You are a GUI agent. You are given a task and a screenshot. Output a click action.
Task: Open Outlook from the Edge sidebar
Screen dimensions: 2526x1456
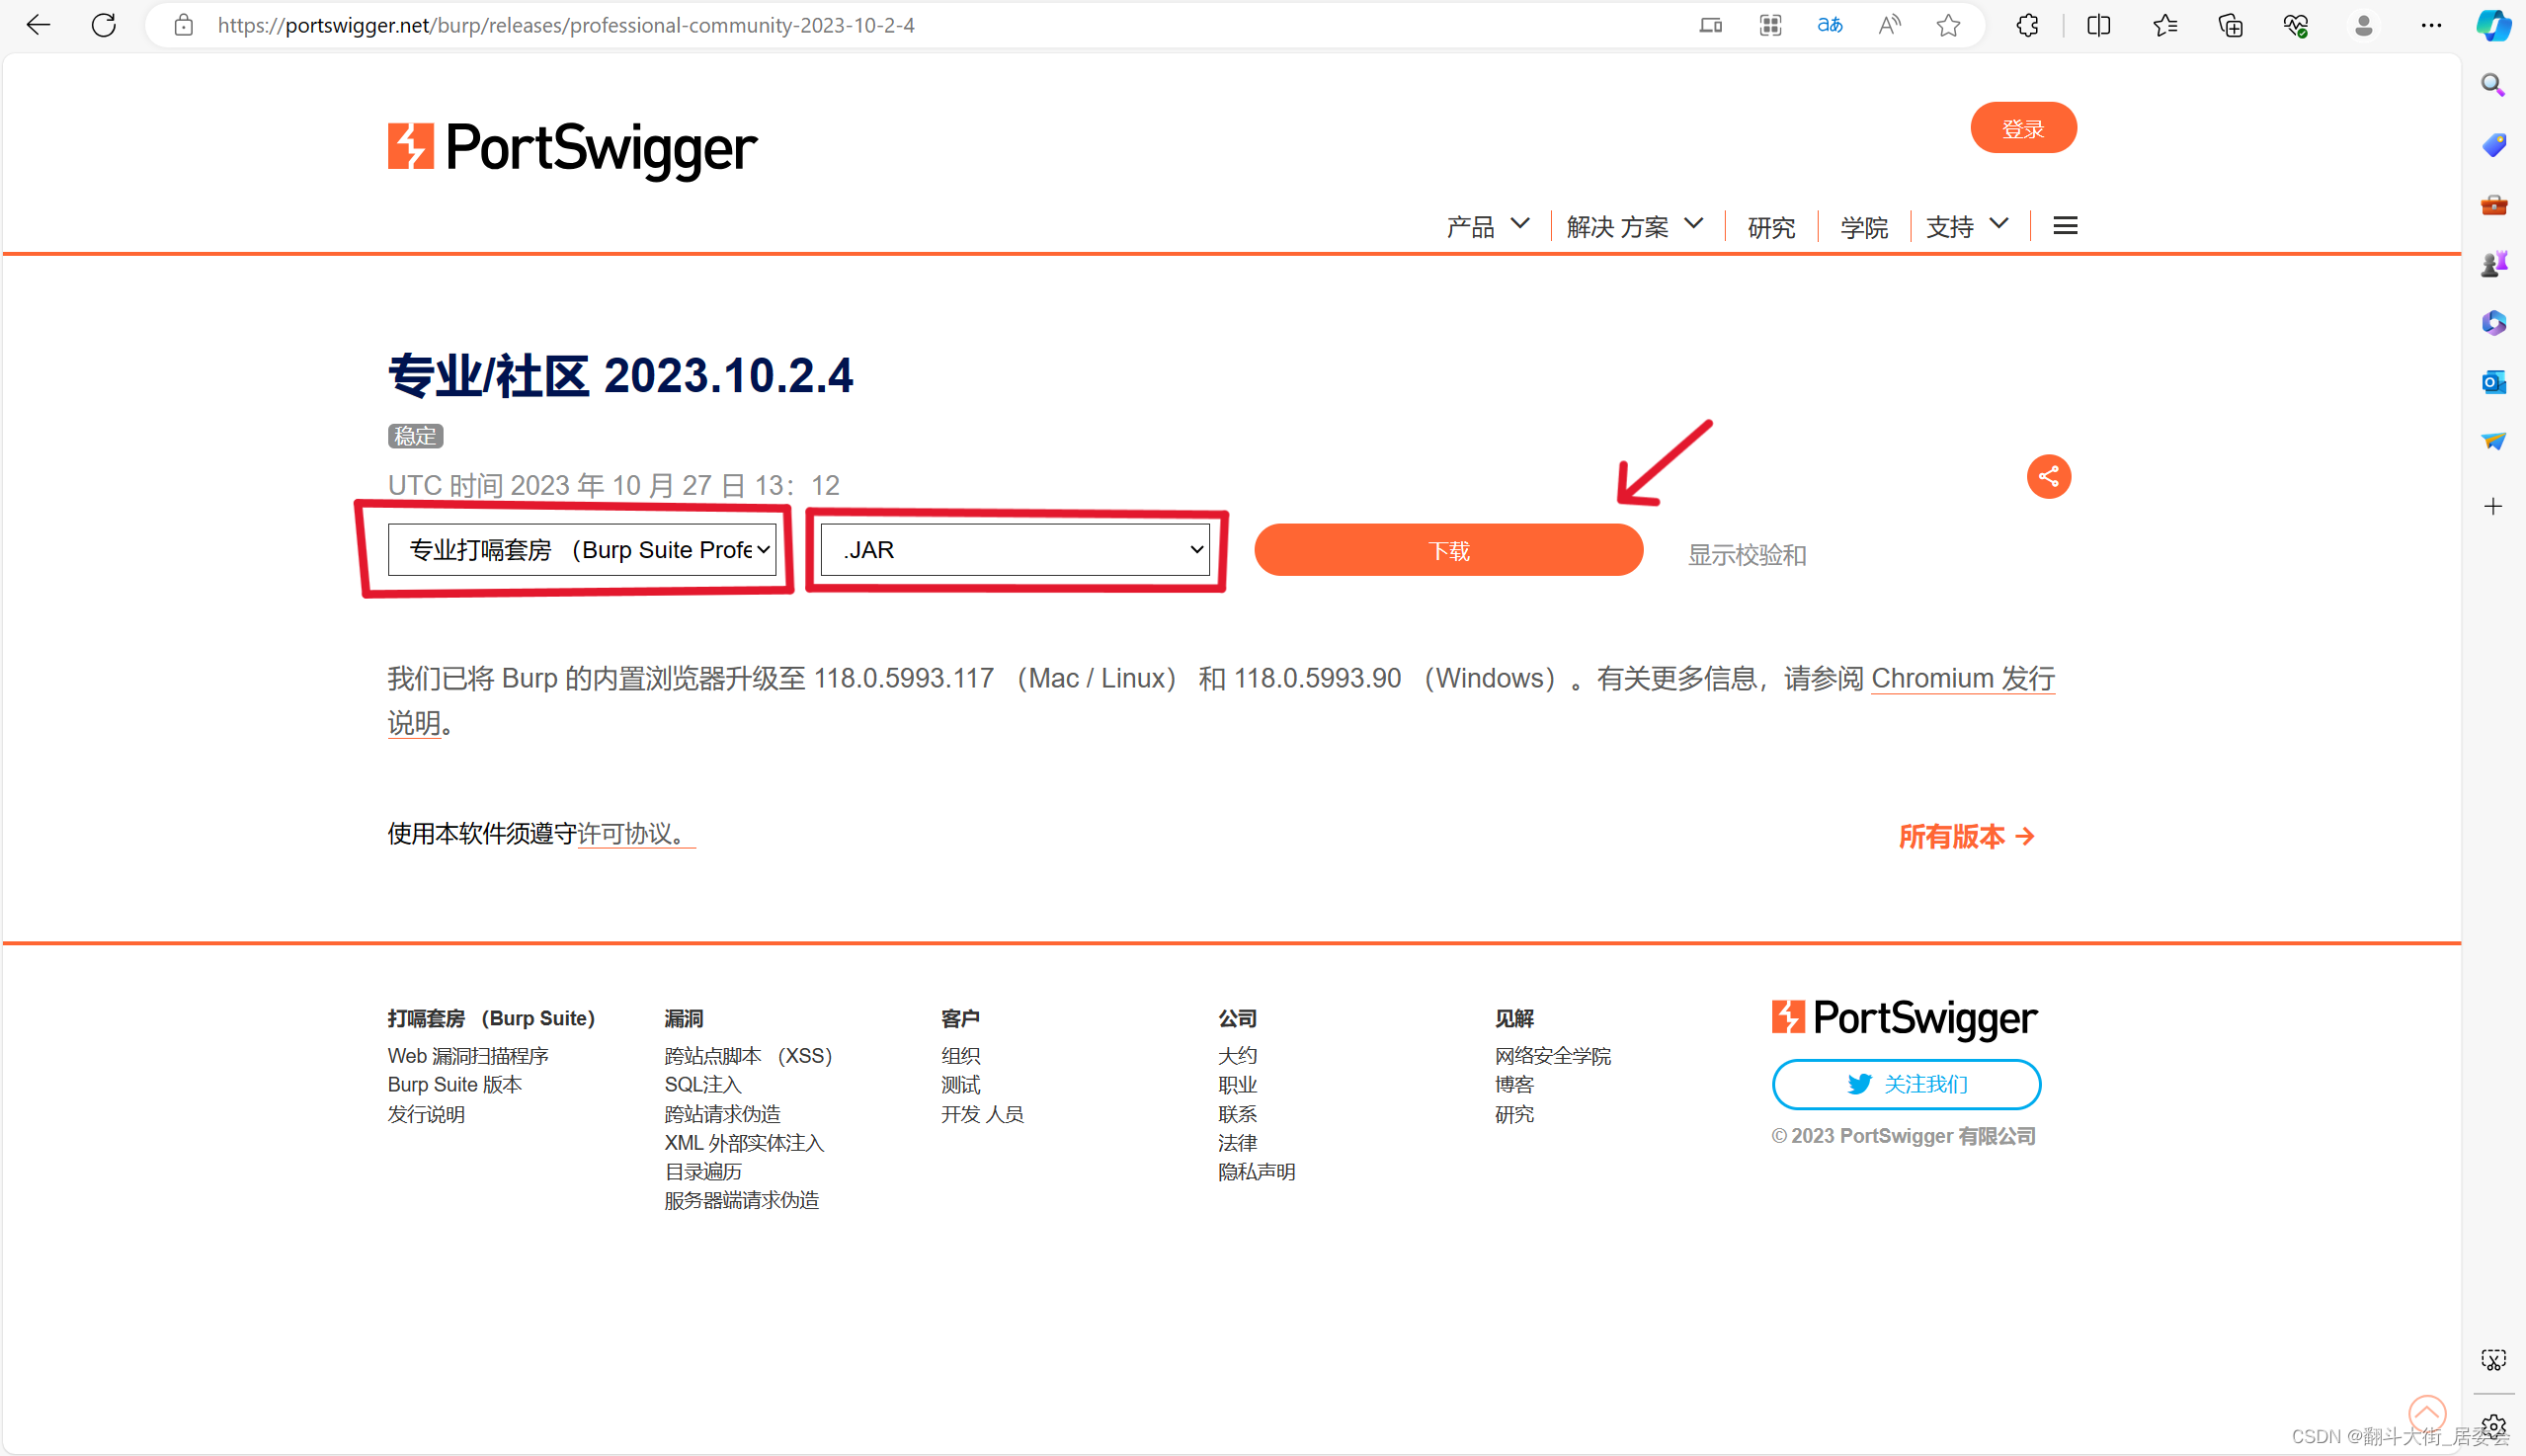pos(2493,382)
